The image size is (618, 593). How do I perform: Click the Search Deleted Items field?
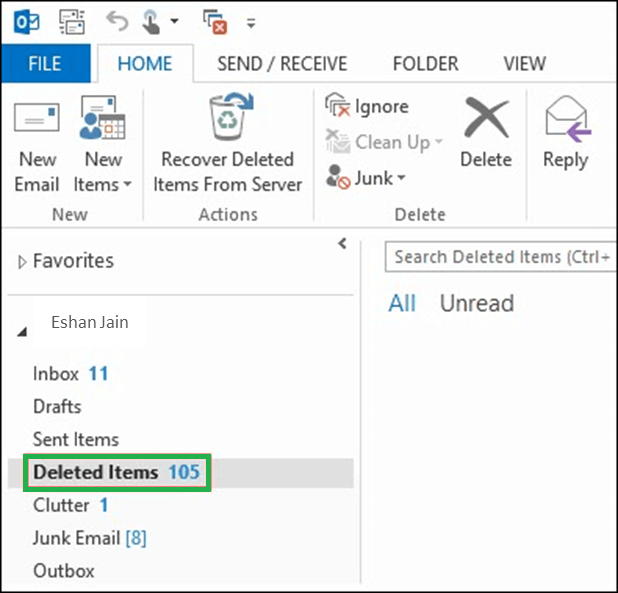point(501,257)
